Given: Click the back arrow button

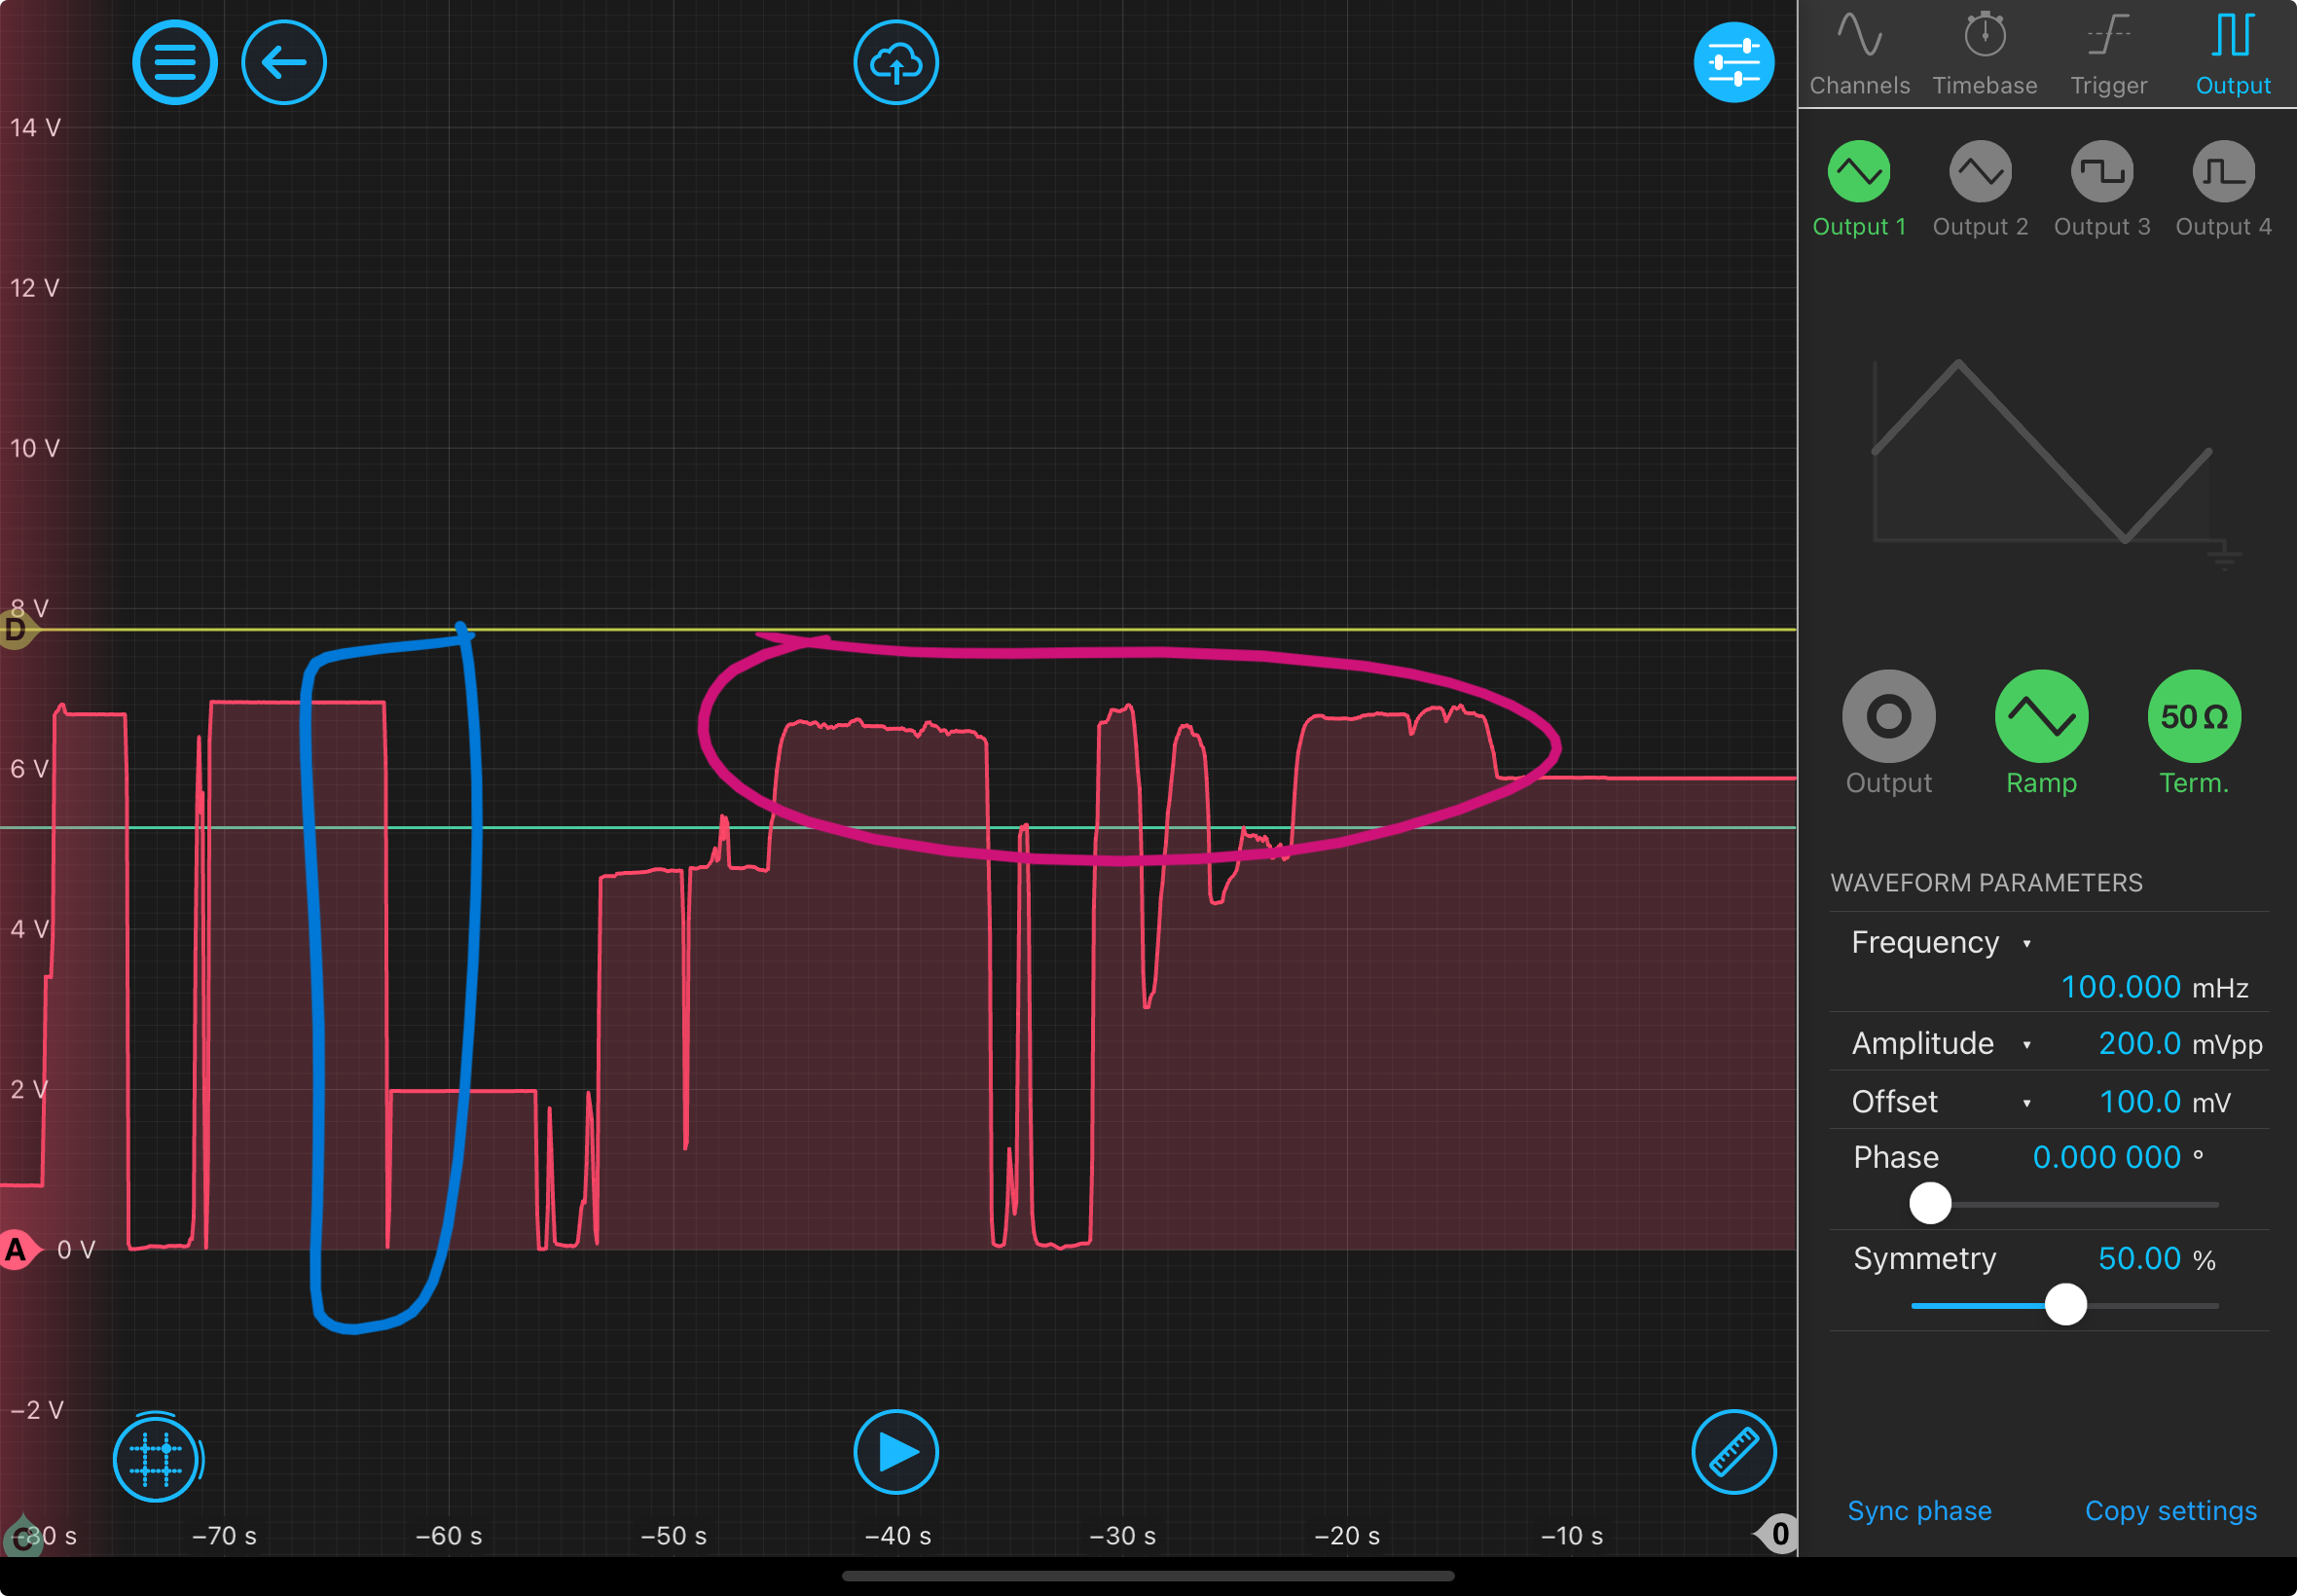Looking at the screenshot, I should point(284,63).
